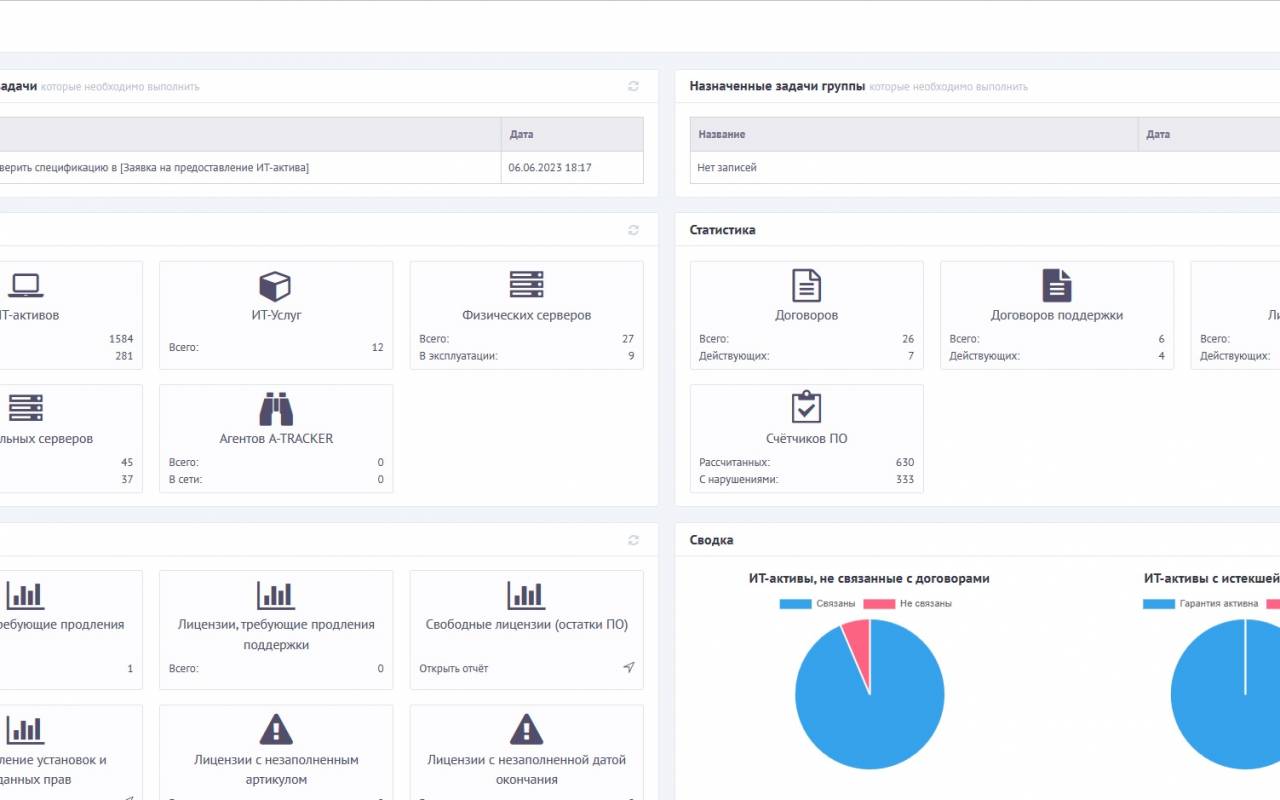Click Открыть отчёт link
1280x800 pixels.
[x=454, y=668]
